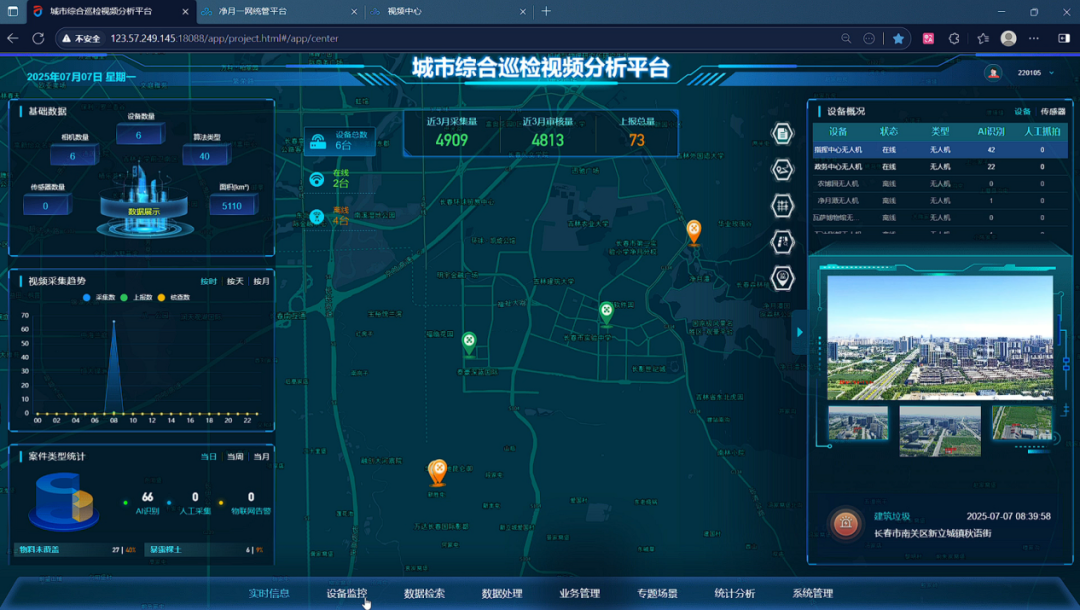Click the grid hexagon icon on map

point(782,206)
